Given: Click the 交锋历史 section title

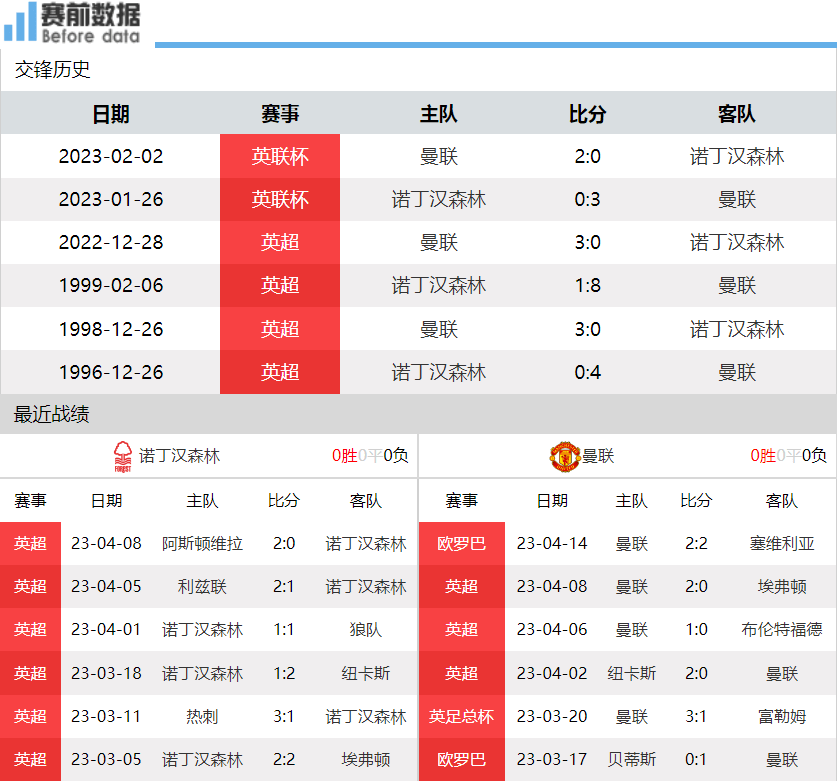Looking at the screenshot, I should (x=52, y=69).
